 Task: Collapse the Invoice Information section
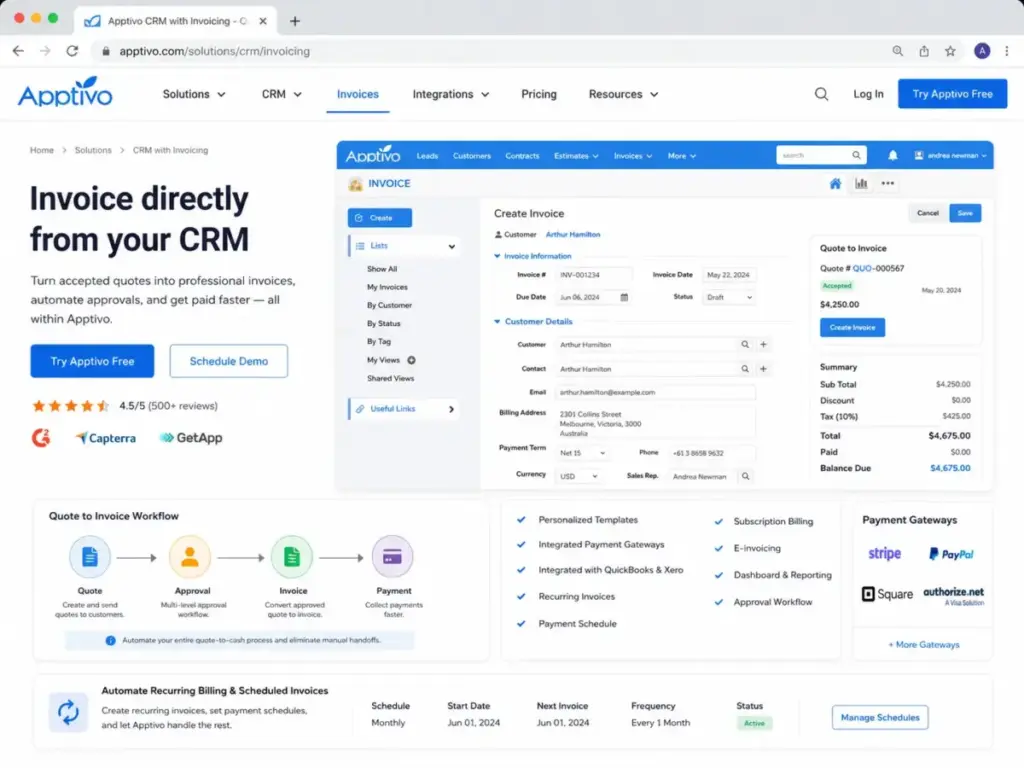497,256
